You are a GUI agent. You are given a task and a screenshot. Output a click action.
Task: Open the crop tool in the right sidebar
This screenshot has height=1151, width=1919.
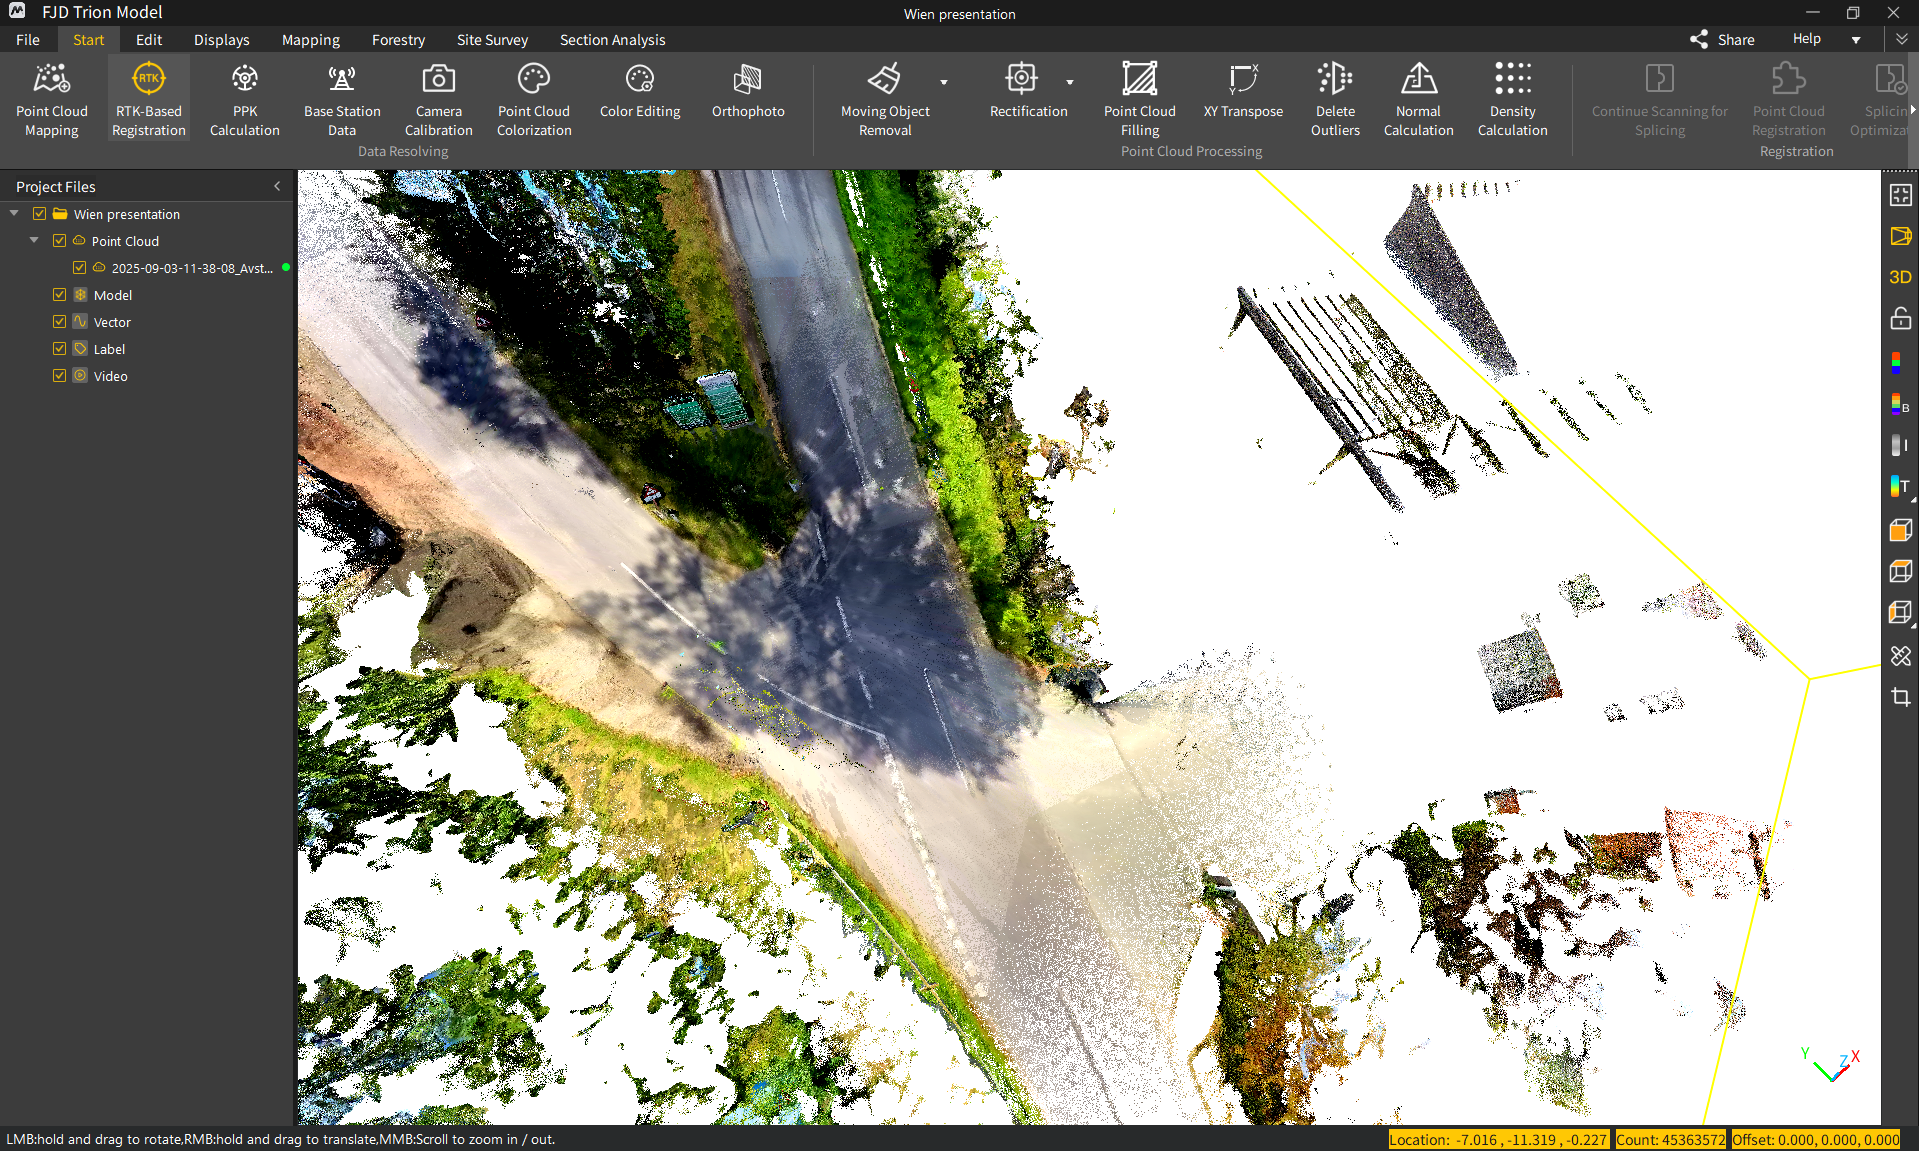coord(1900,697)
